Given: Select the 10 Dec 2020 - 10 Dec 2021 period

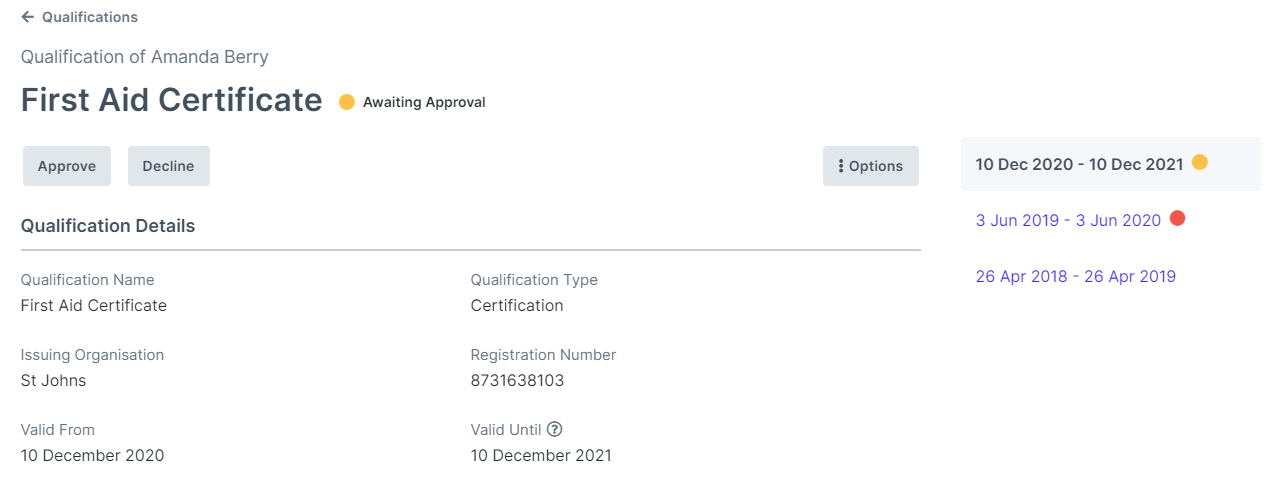Looking at the screenshot, I should pyautogui.click(x=1079, y=164).
